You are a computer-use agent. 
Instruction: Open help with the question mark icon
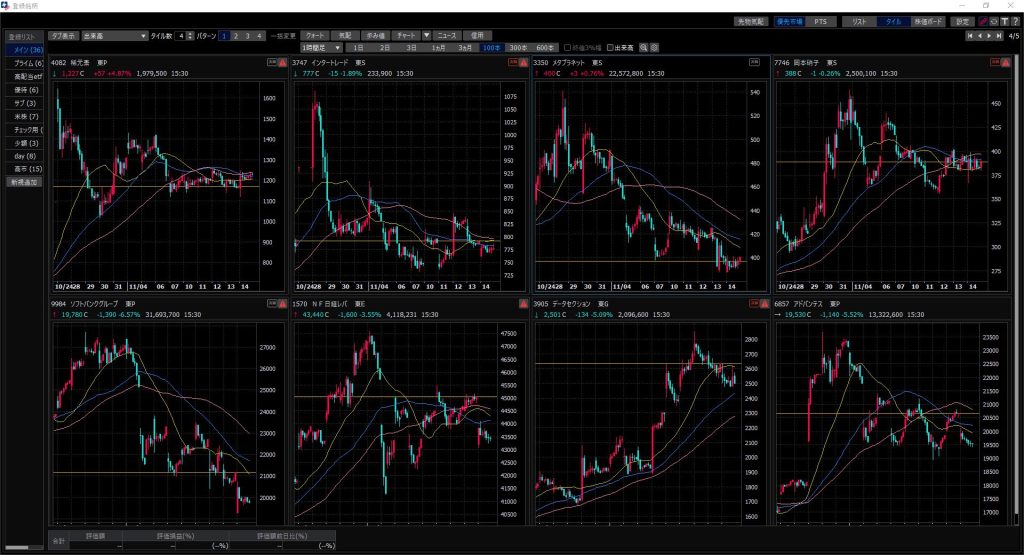point(1015,21)
